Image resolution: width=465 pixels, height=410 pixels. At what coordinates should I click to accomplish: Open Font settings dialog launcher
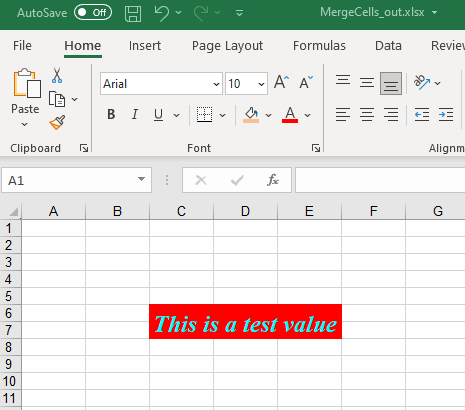point(316,148)
